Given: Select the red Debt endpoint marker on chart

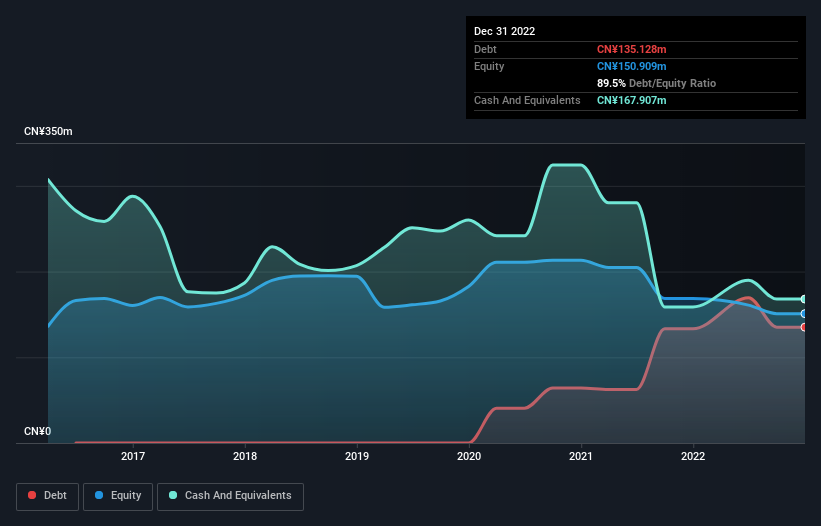Looking at the screenshot, I should [804, 327].
